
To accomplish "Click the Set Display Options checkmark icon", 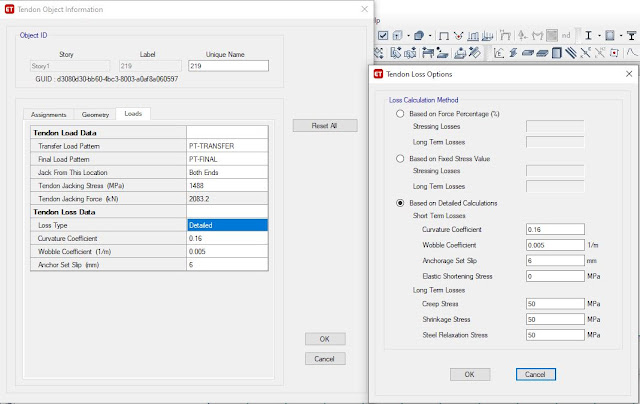I will [x=383, y=36].
